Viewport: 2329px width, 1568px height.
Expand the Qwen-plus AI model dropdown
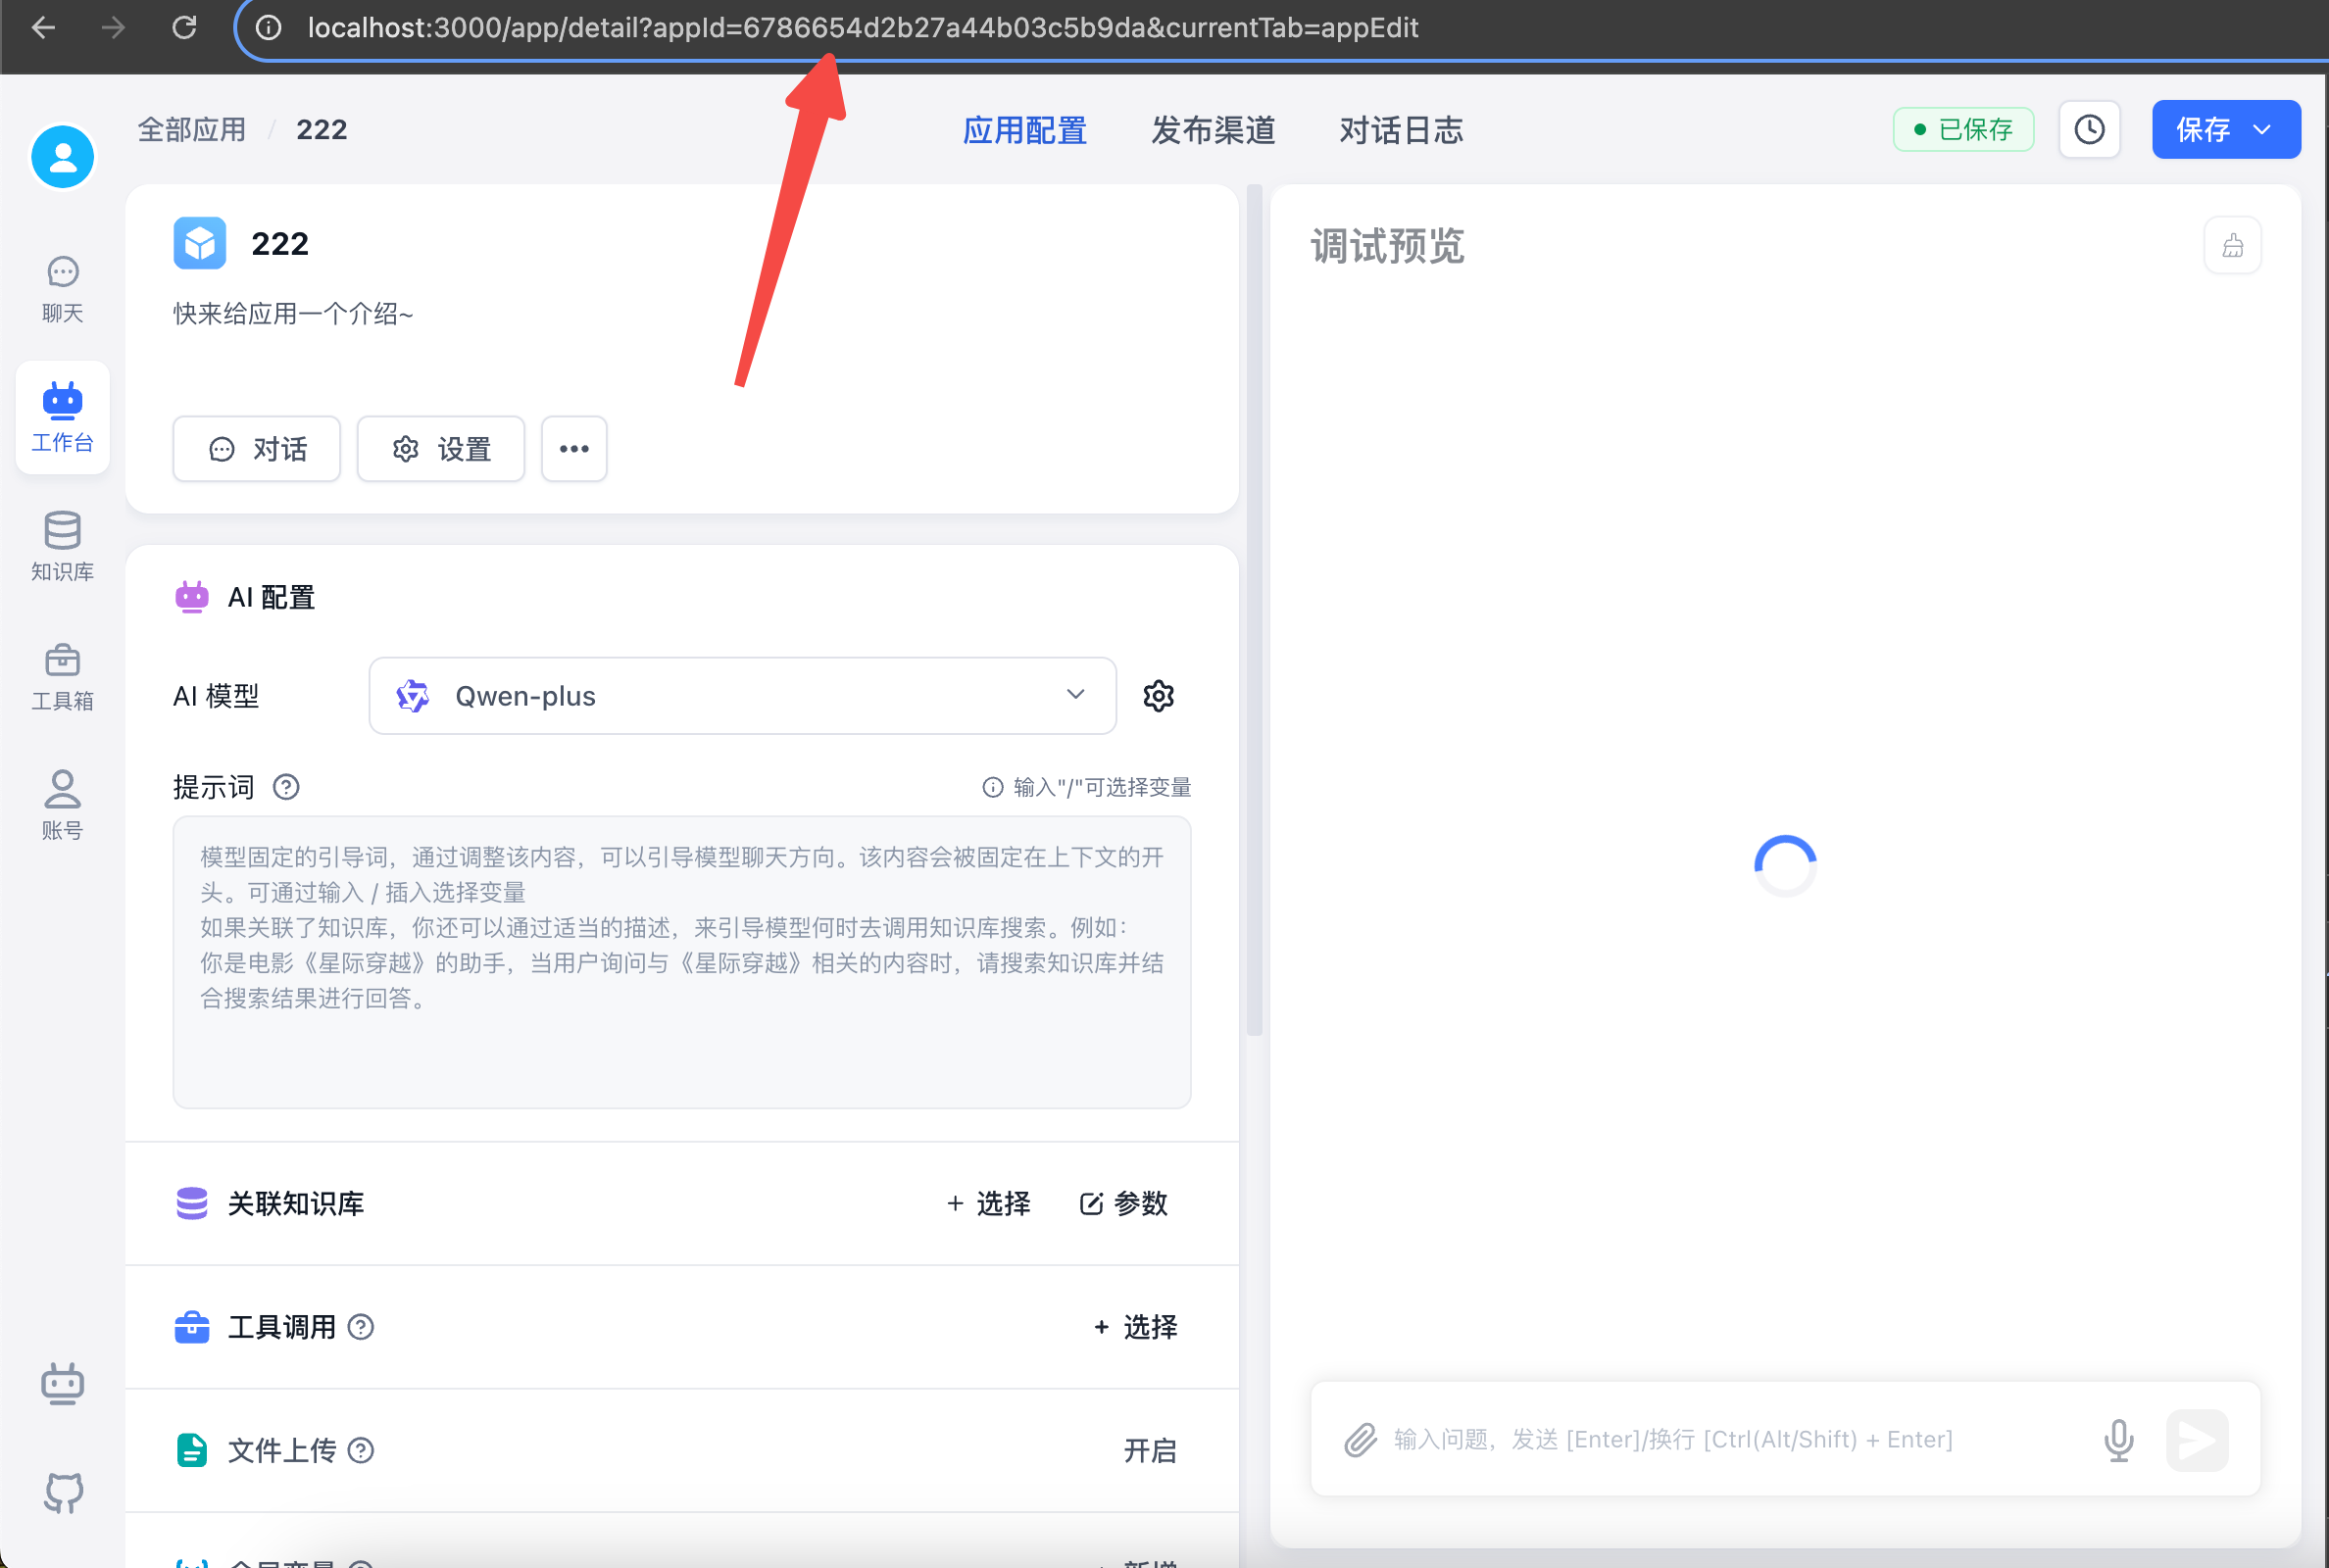tap(742, 696)
